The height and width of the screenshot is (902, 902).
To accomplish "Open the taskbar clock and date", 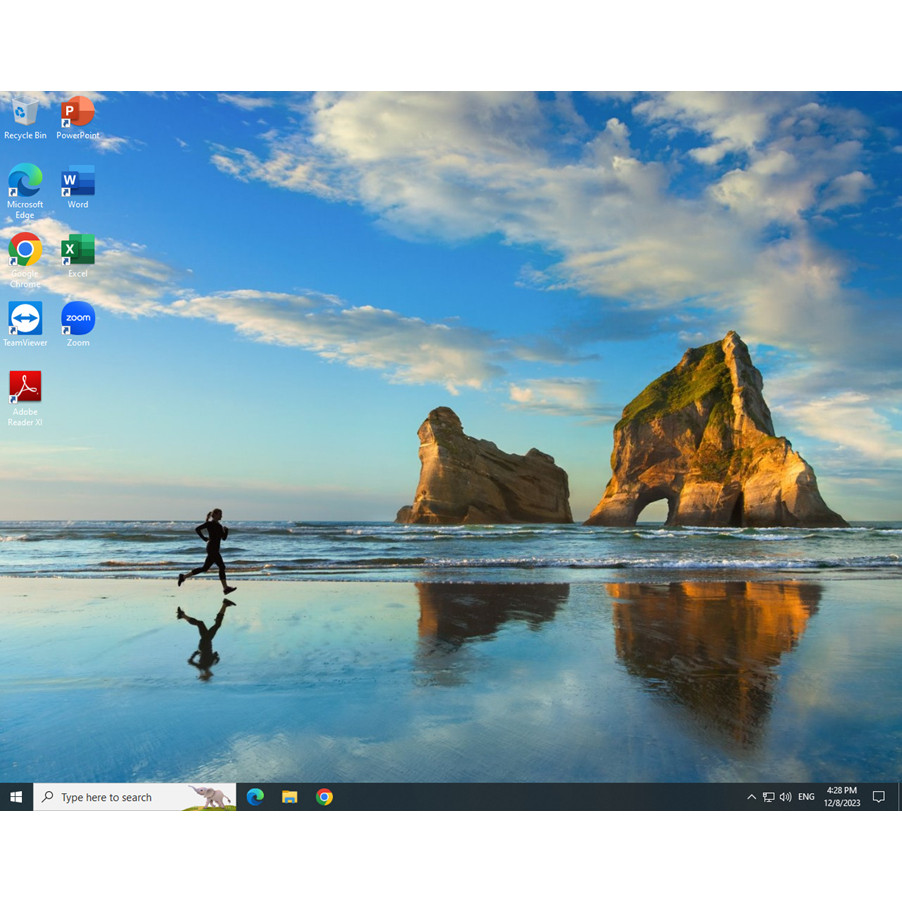I will pos(841,797).
